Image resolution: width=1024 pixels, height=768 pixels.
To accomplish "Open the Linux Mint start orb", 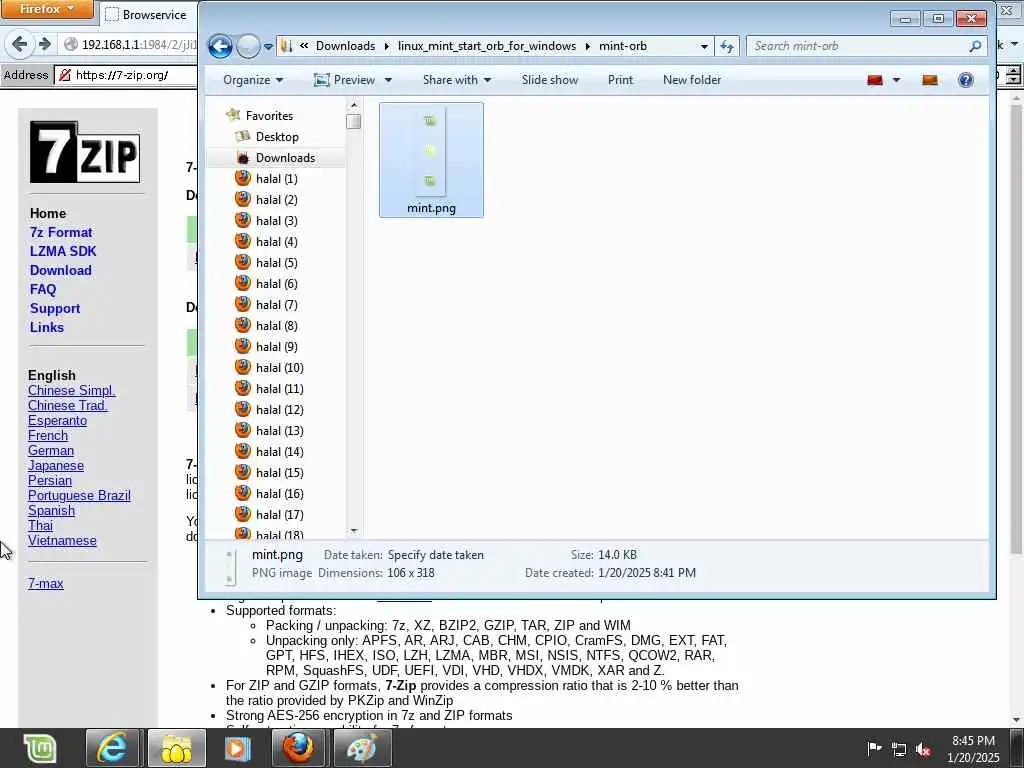I will [40, 748].
